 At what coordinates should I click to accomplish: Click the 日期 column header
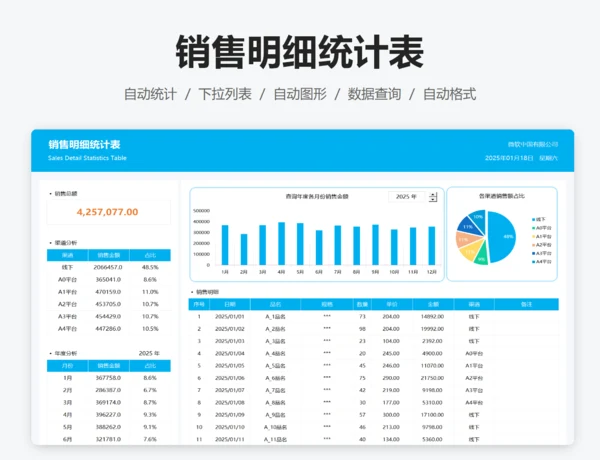230,305
